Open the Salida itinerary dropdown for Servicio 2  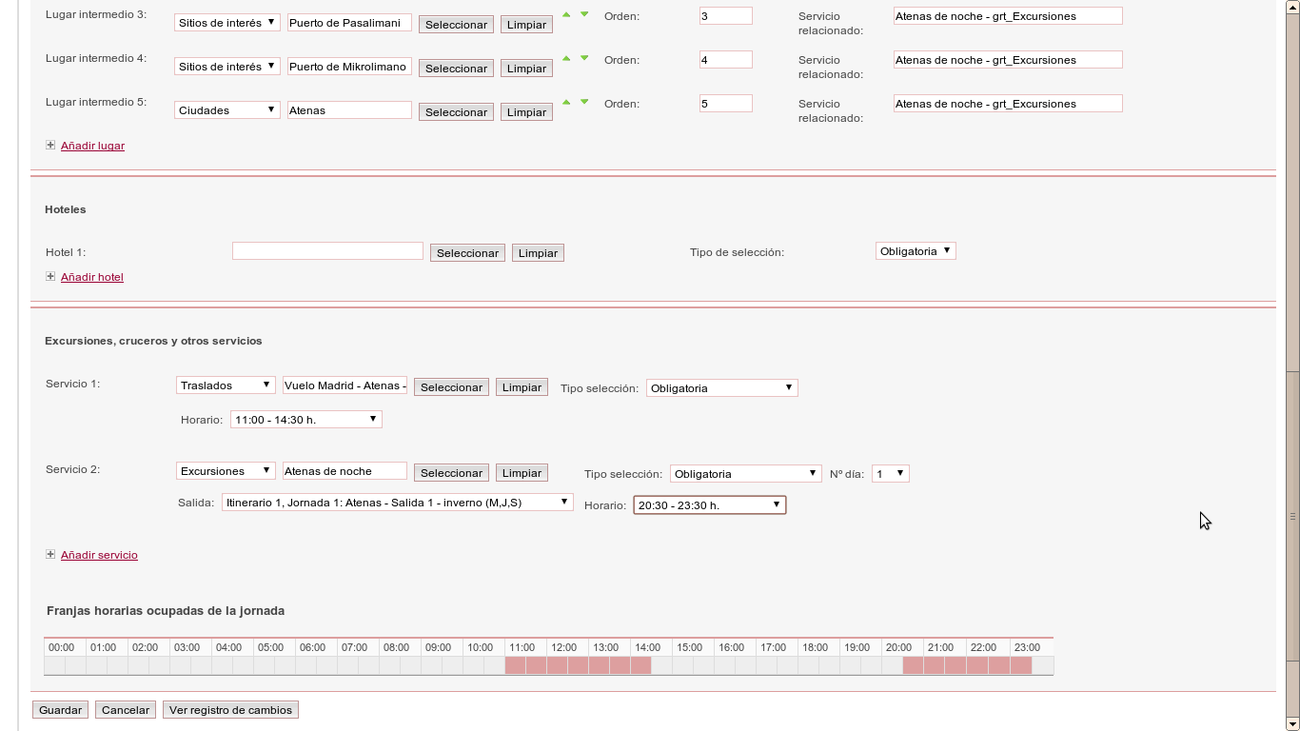point(397,502)
